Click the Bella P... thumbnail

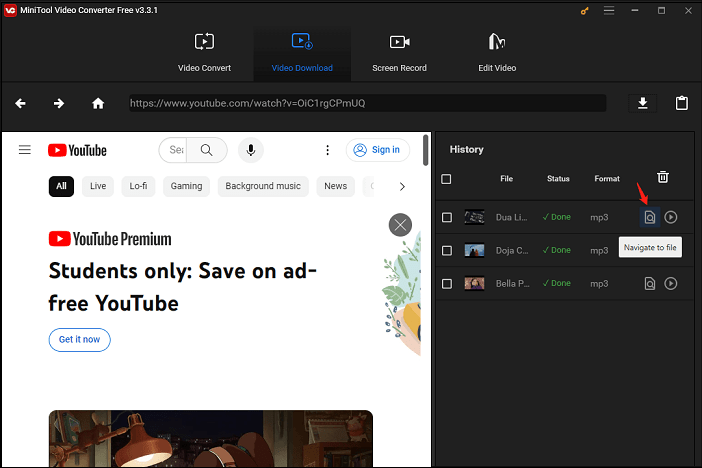(x=474, y=283)
